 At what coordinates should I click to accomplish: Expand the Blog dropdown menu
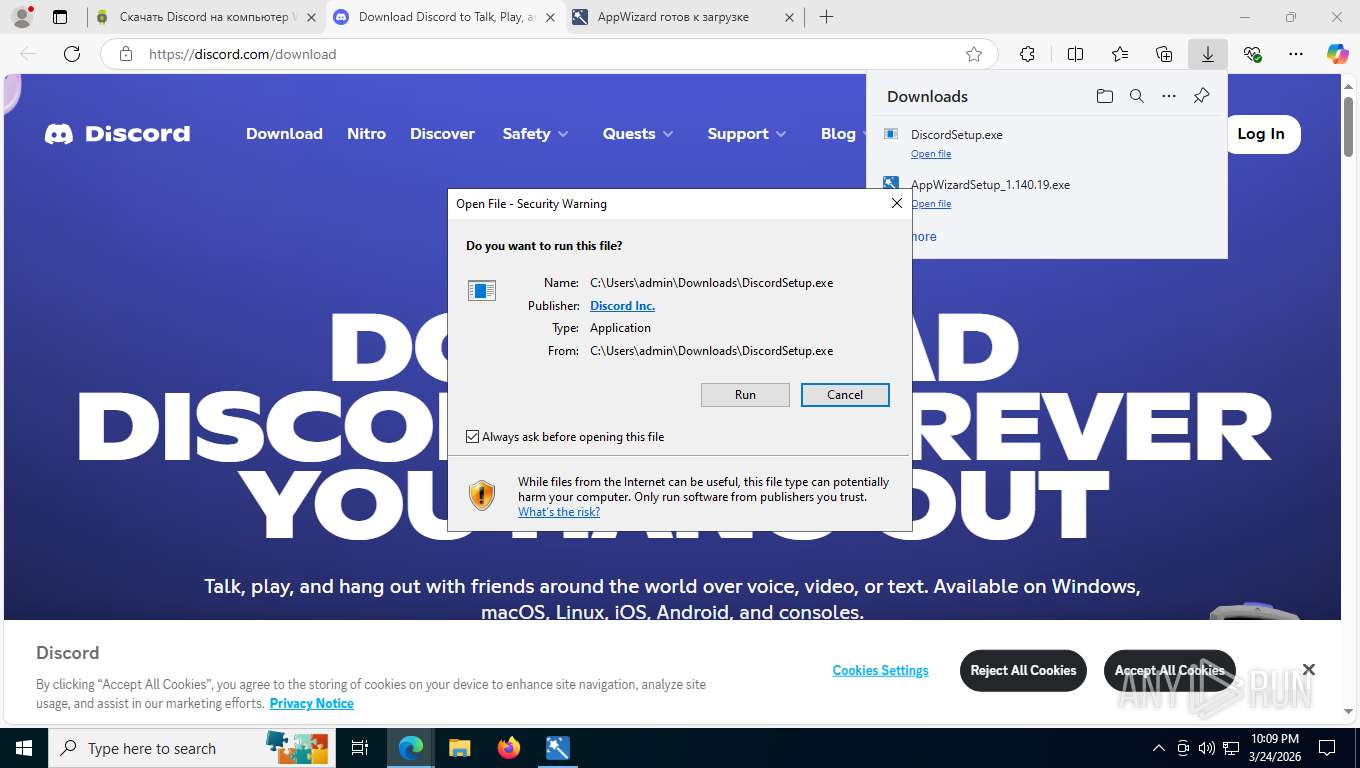pos(843,134)
